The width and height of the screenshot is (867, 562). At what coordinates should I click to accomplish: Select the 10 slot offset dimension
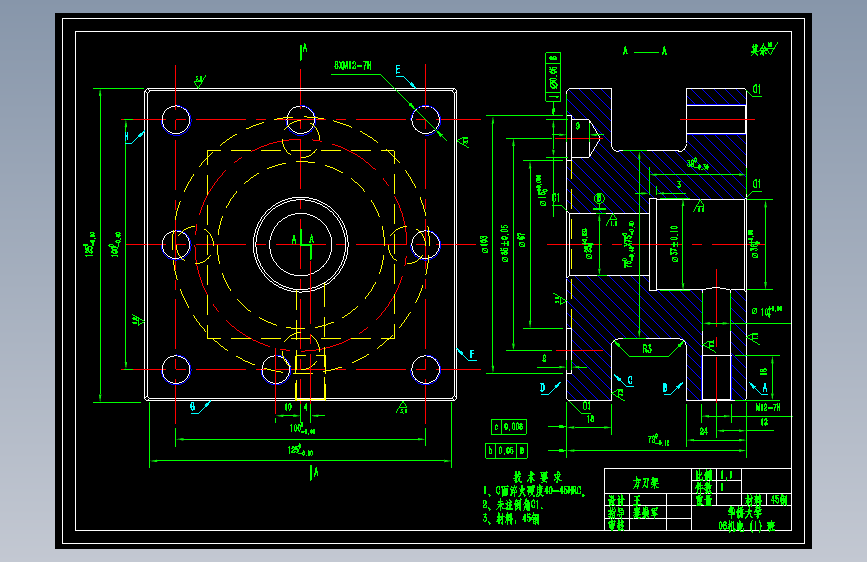(288, 407)
